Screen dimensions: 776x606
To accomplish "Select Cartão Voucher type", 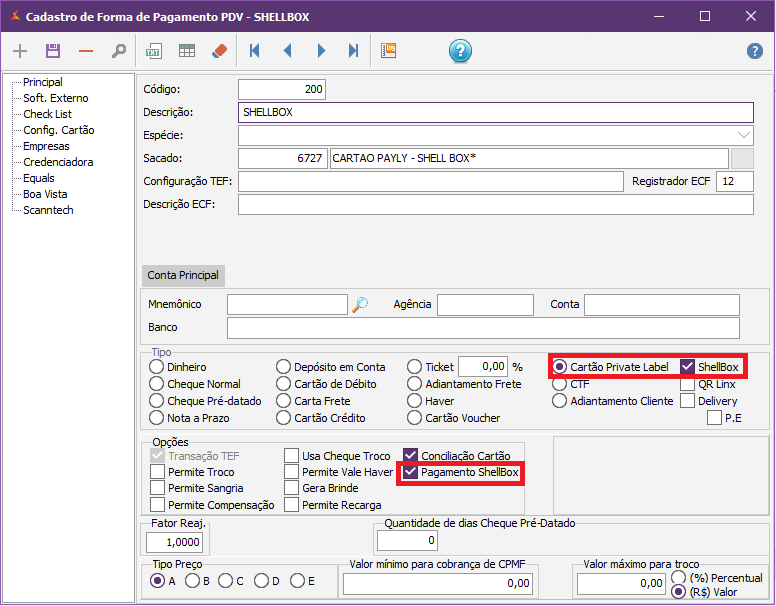I will [x=414, y=418].
